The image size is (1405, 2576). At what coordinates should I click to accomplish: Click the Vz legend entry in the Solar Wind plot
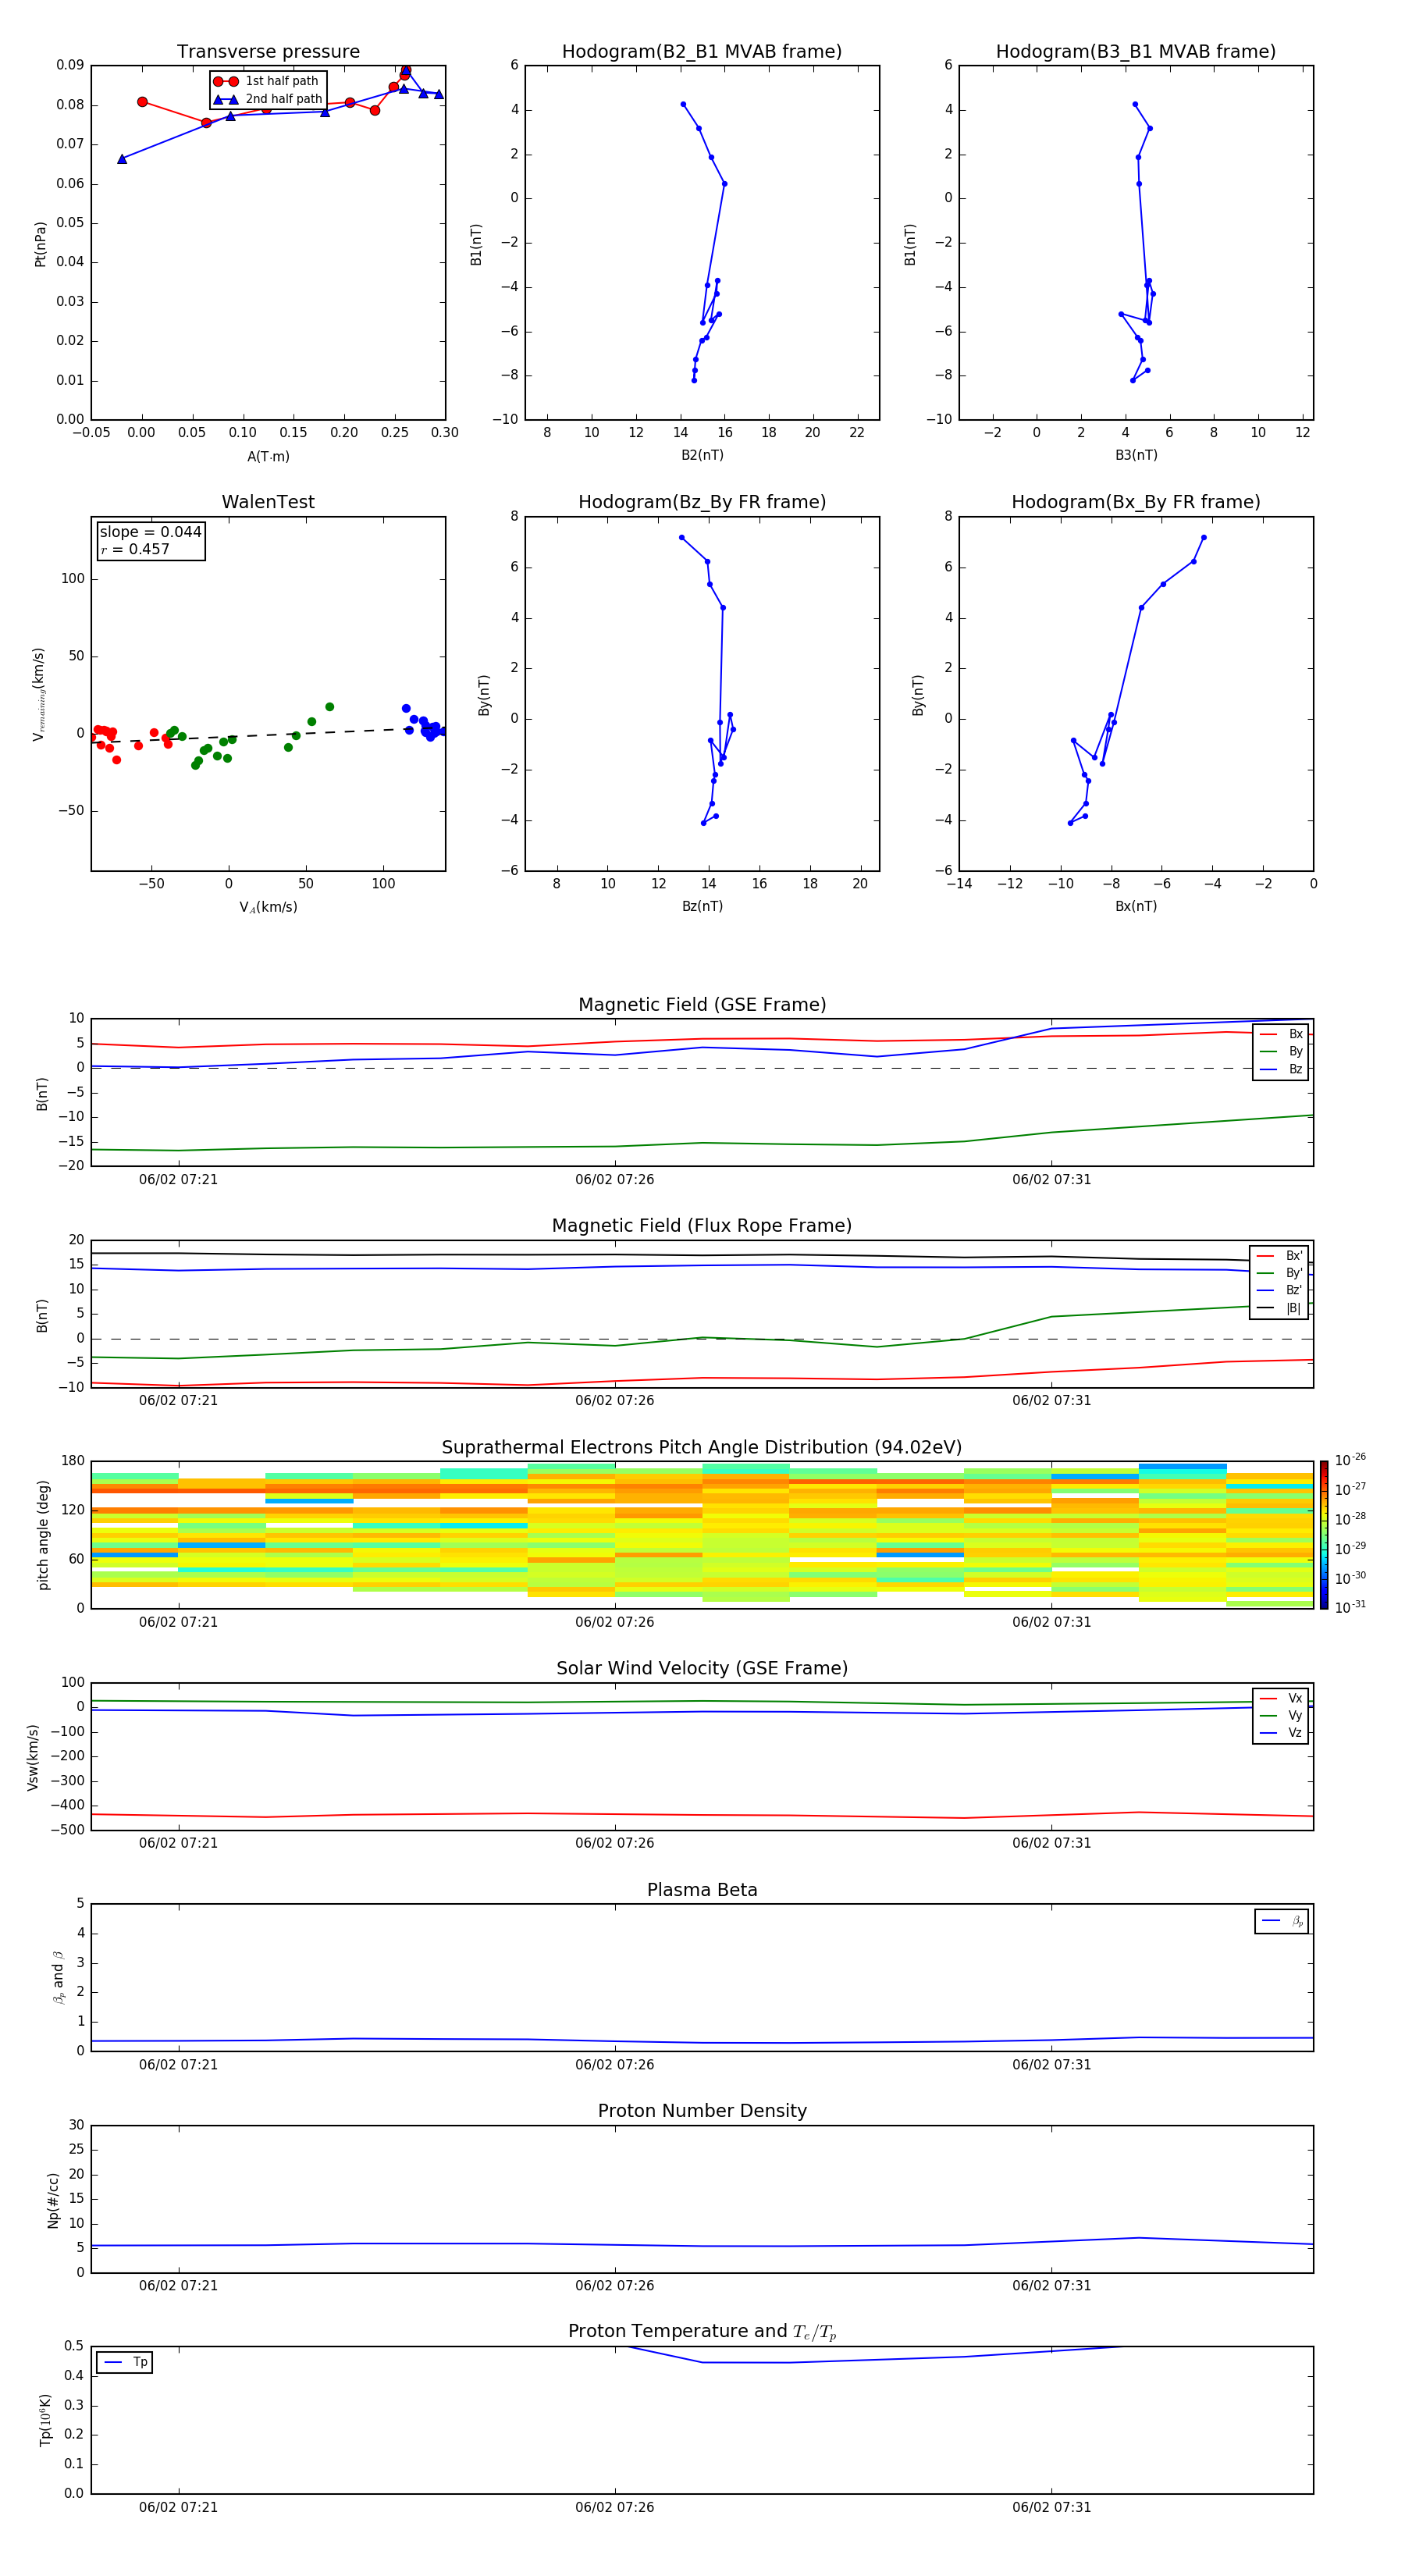1281,1733
